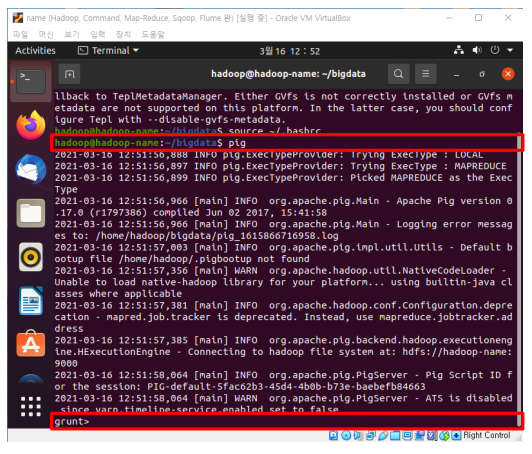Open the 입력 menu in VirtualBox
Image resolution: width=532 pixels, height=454 pixels.
[98, 34]
